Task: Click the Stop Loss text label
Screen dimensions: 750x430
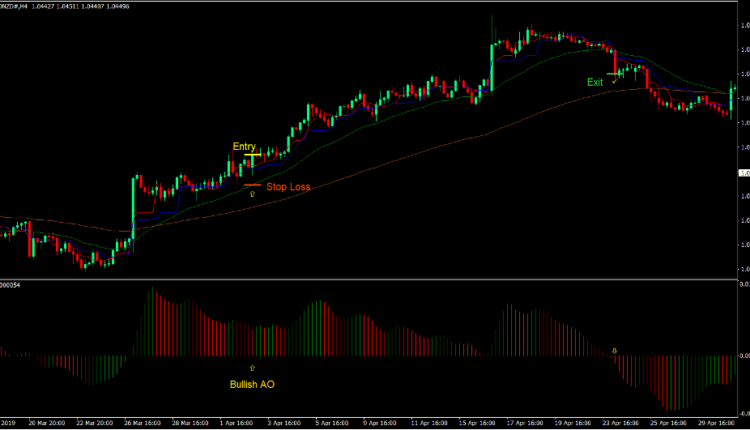Action: [x=288, y=186]
